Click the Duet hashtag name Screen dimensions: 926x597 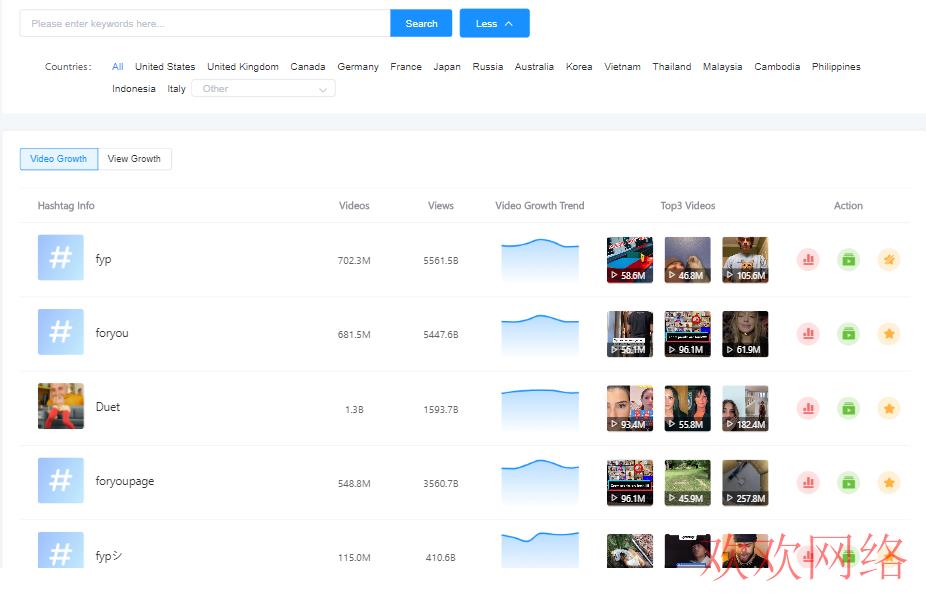pos(107,407)
